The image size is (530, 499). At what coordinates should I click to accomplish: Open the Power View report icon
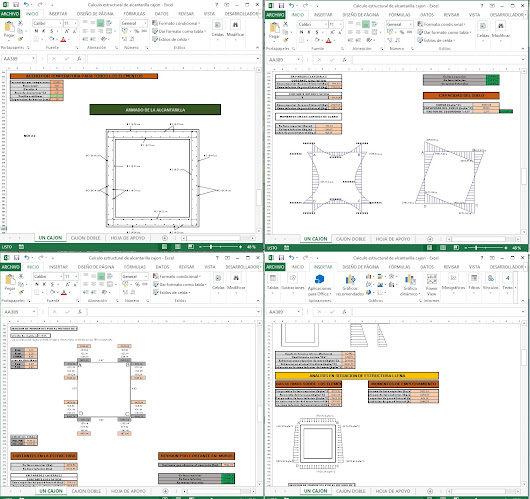432,285
